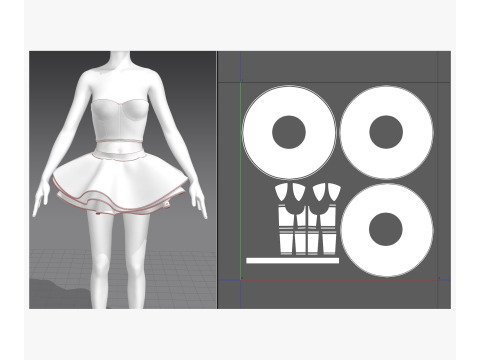This screenshot has width=480, height=360.
Task: Select the bustier top on the 3D avatar
Action: [120, 120]
